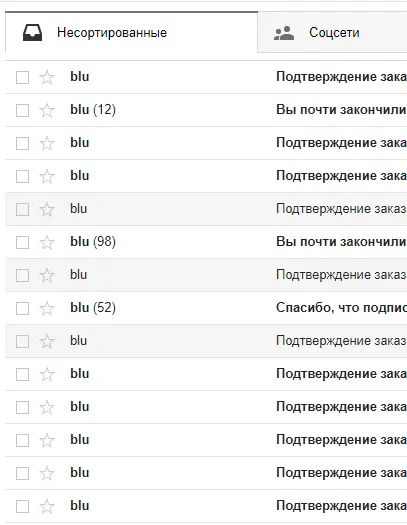This screenshot has width=407, height=525.
Task: Select the checkbox of the last blu email
Action: [x=22, y=506]
